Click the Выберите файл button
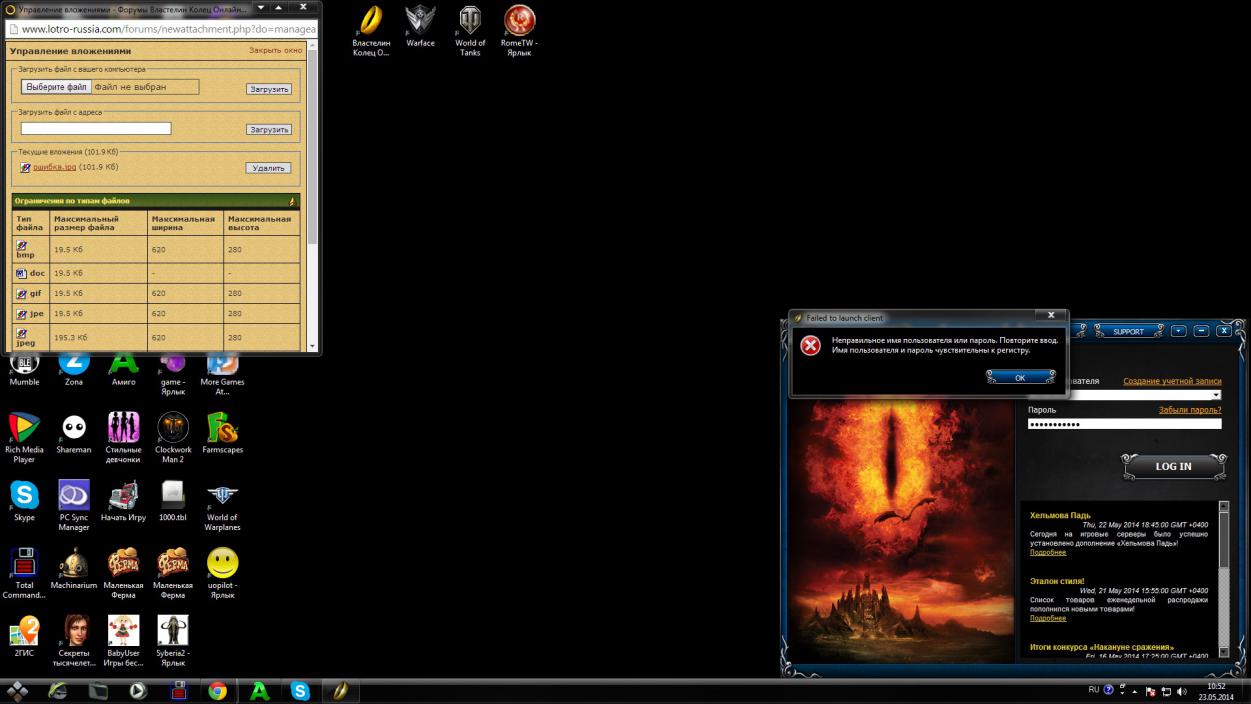This screenshot has width=1251, height=704. click(x=57, y=87)
